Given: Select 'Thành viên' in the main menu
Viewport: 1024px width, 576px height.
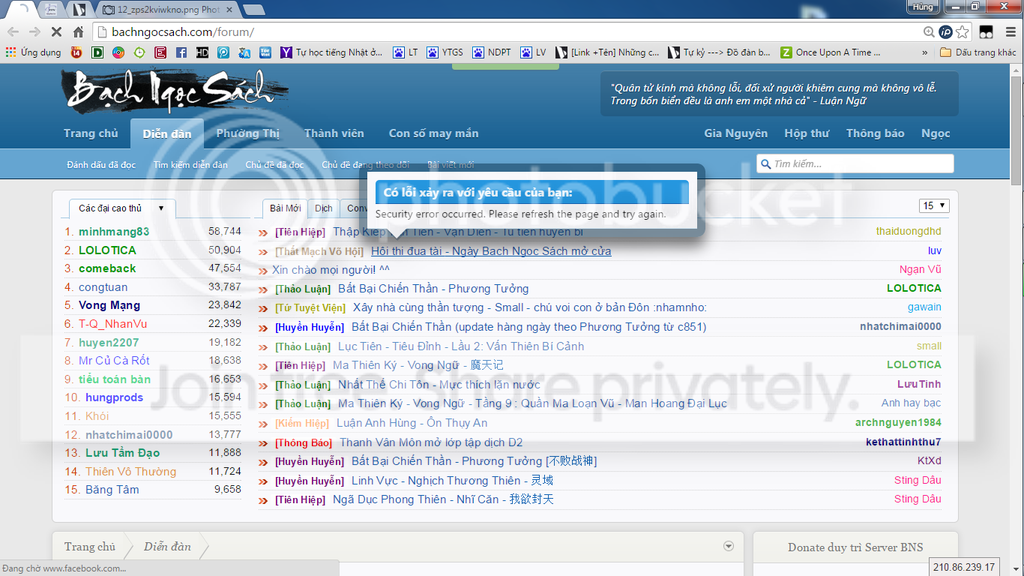Looking at the screenshot, I should (x=334, y=133).
